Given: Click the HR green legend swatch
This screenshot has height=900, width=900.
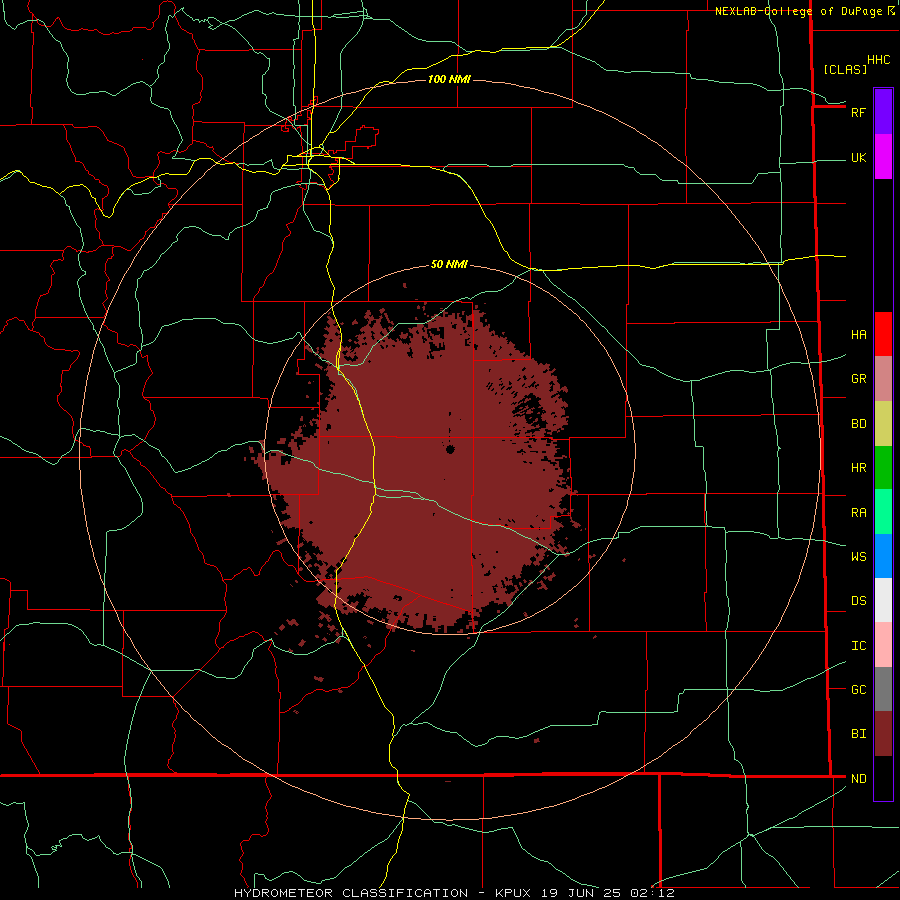Looking at the screenshot, I should point(883,467).
